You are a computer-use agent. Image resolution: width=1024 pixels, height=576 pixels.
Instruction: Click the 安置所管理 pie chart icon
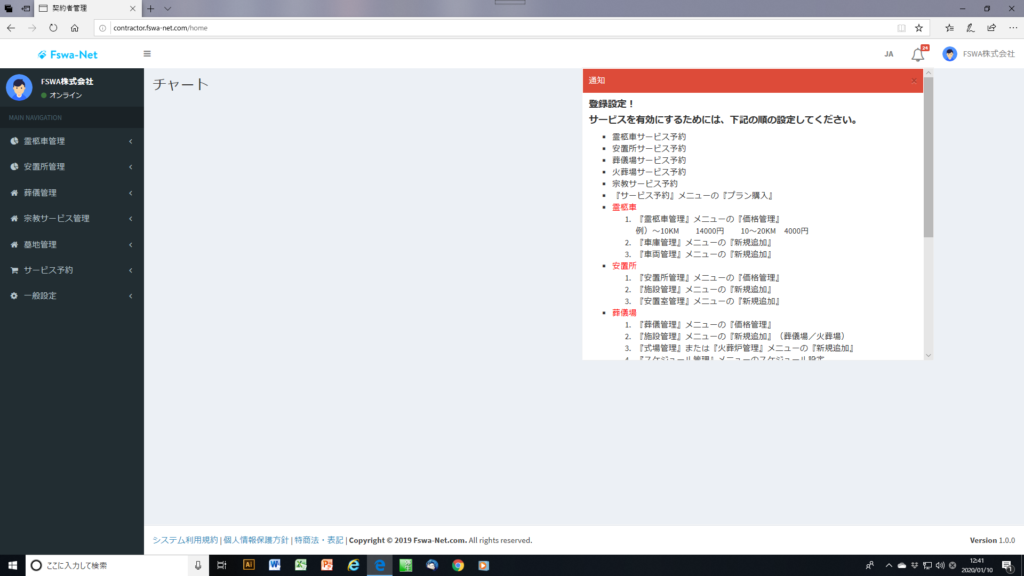pyautogui.click(x=14, y=167)
